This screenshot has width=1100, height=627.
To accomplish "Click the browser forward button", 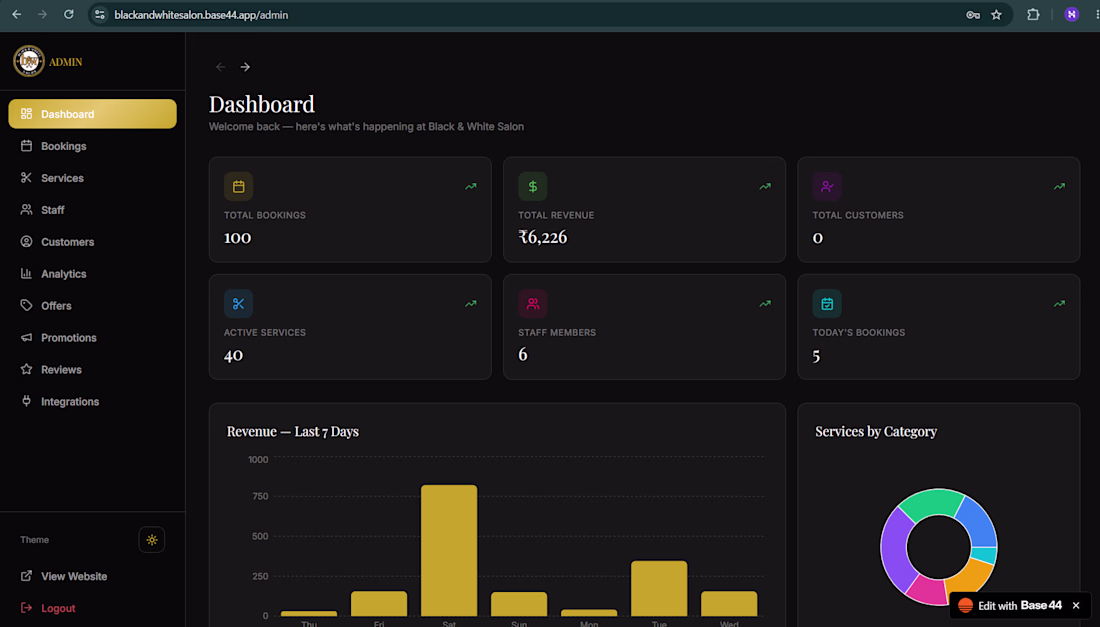I will coord(43,15).
